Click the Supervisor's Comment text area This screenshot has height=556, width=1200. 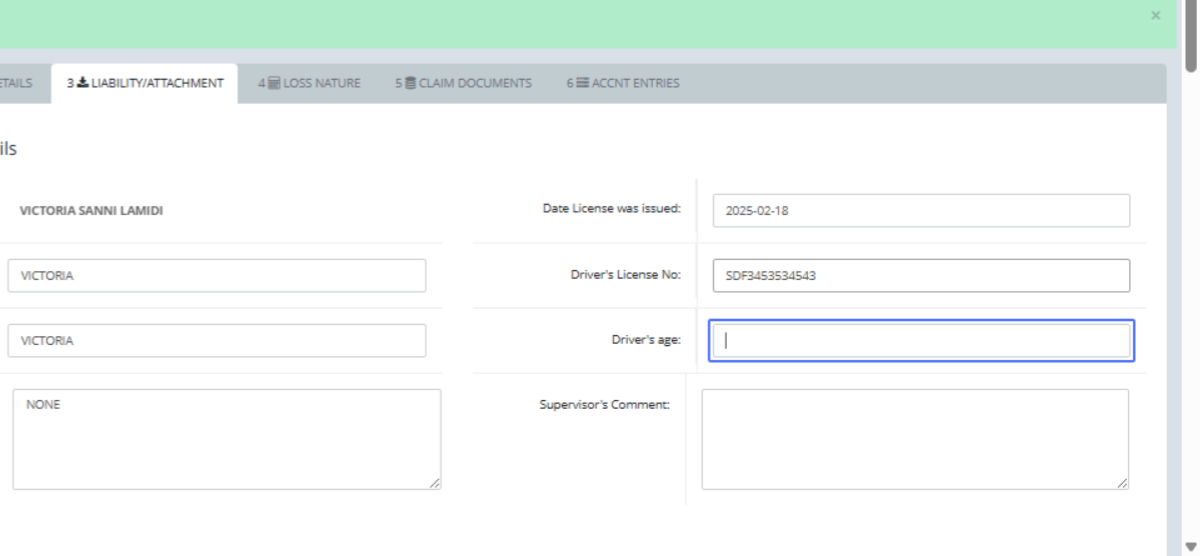tap(914, 438)
